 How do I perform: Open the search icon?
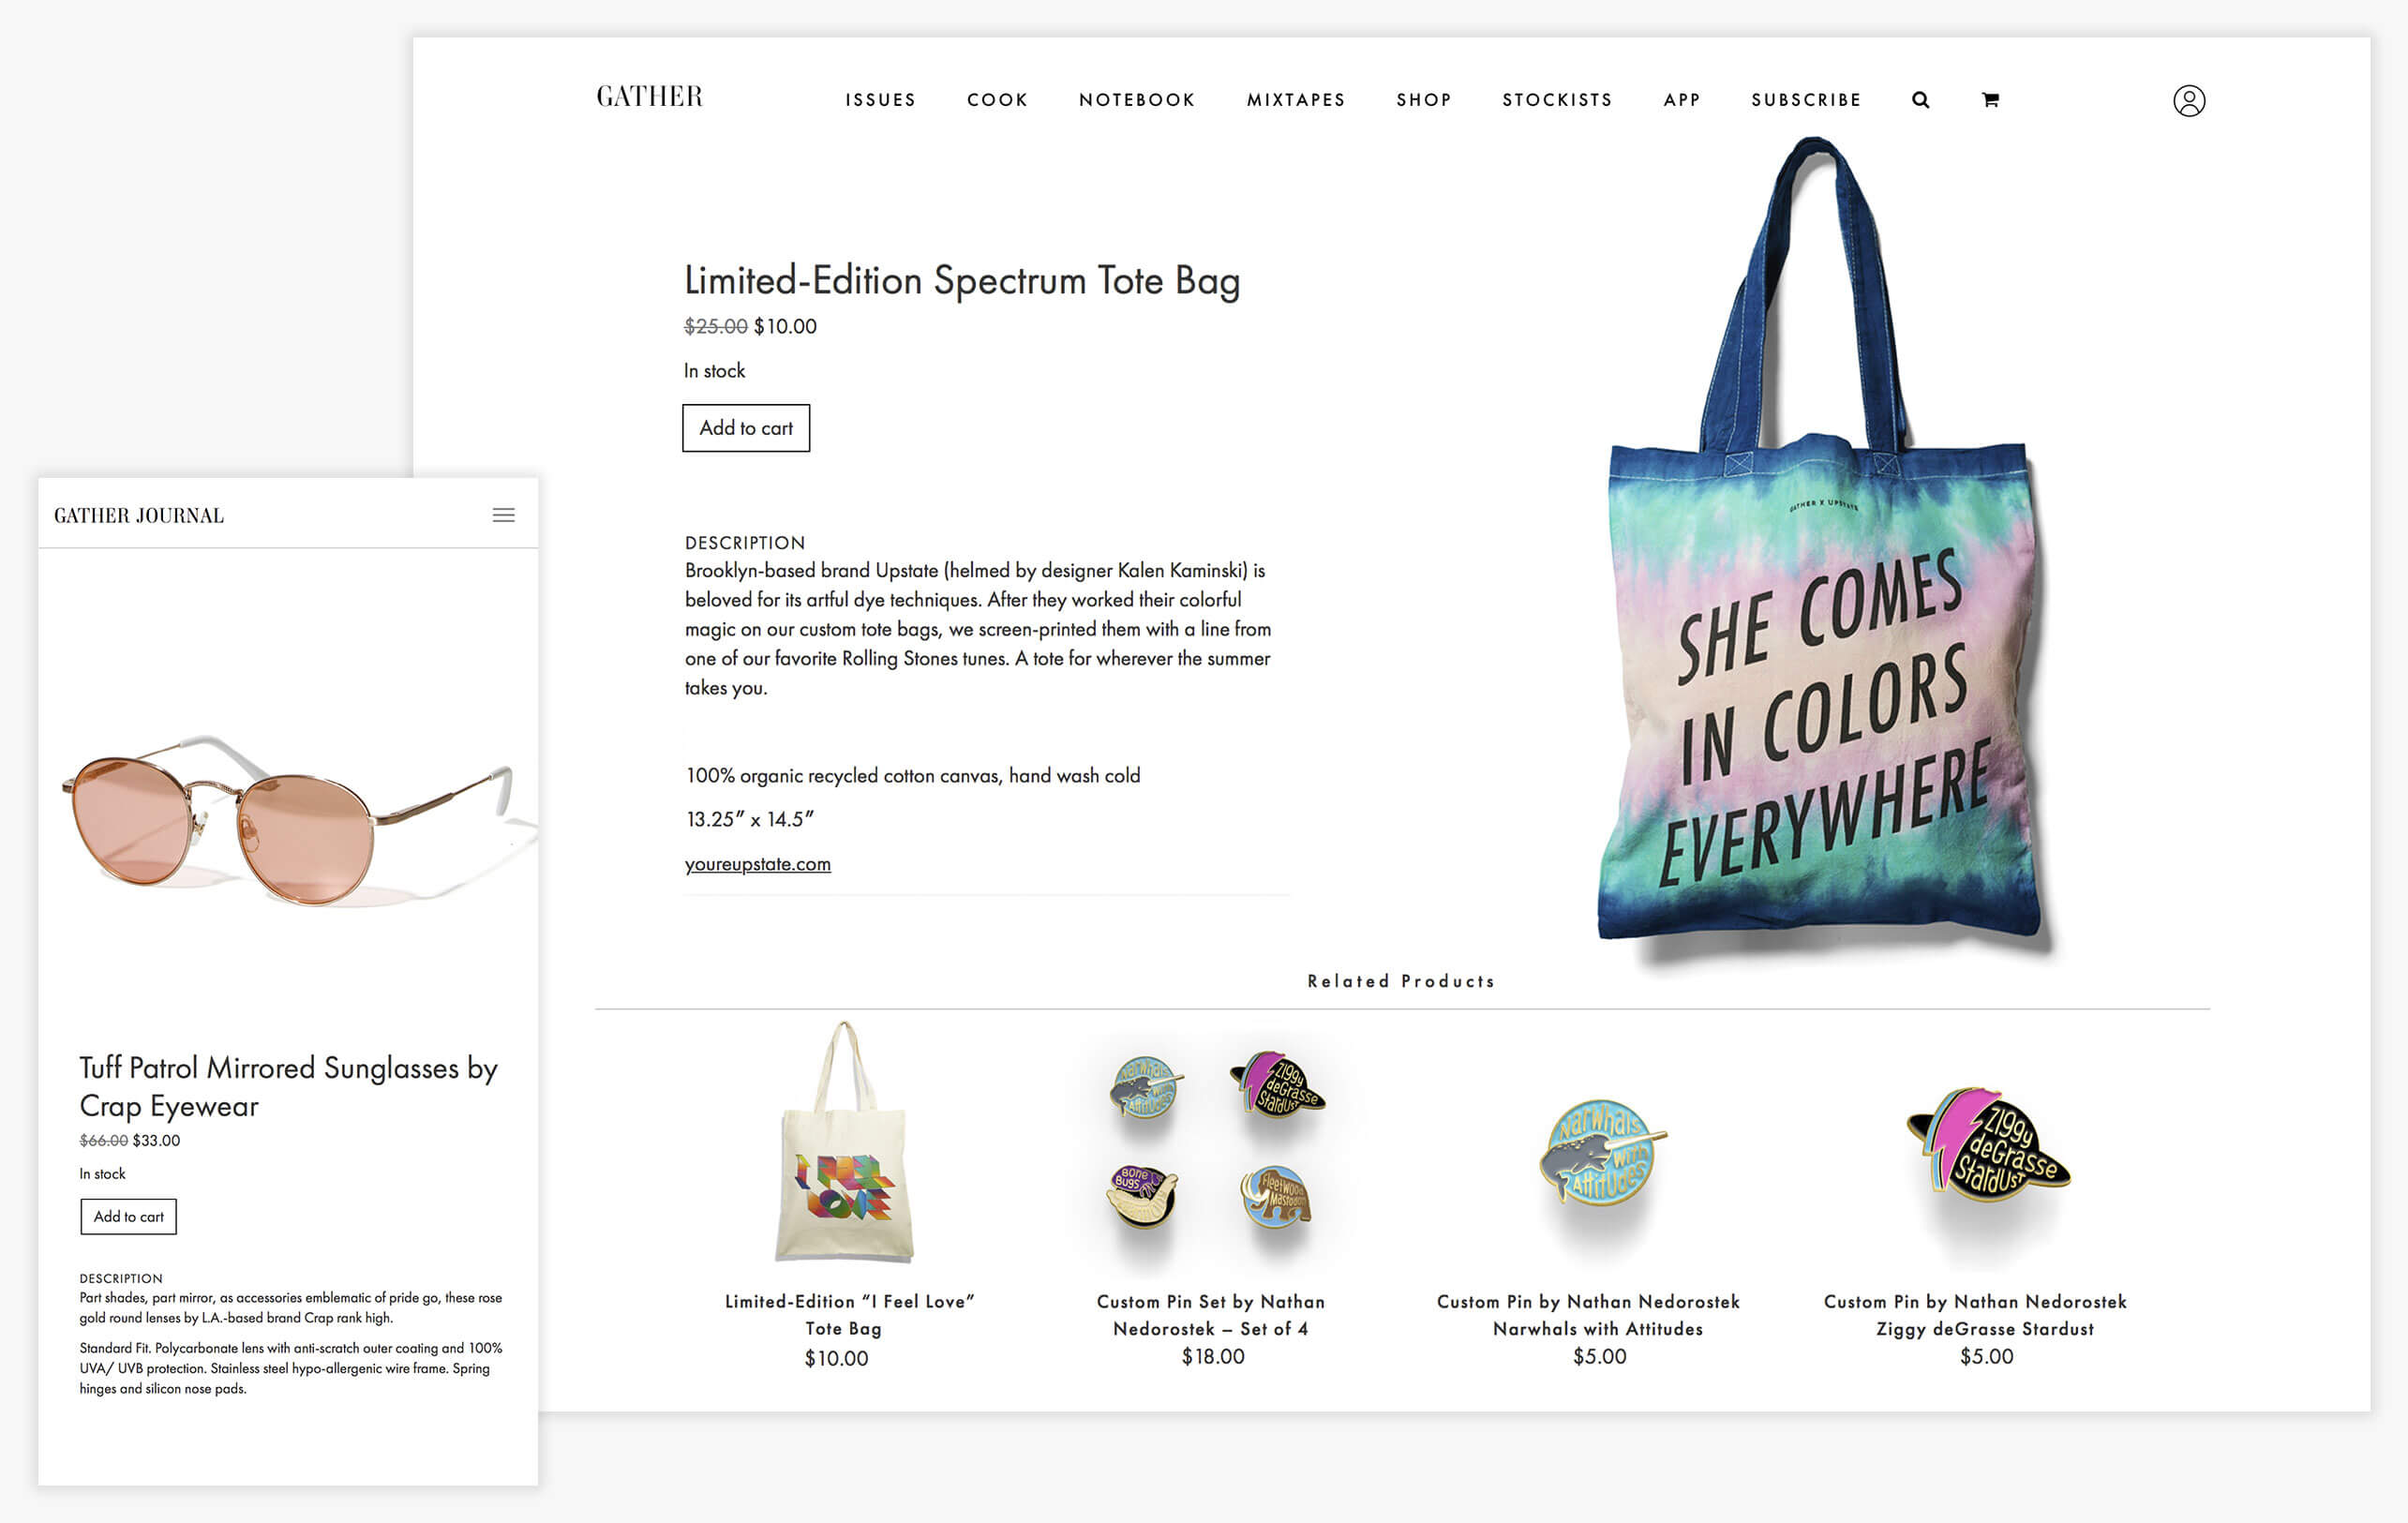pos(1921,99)
